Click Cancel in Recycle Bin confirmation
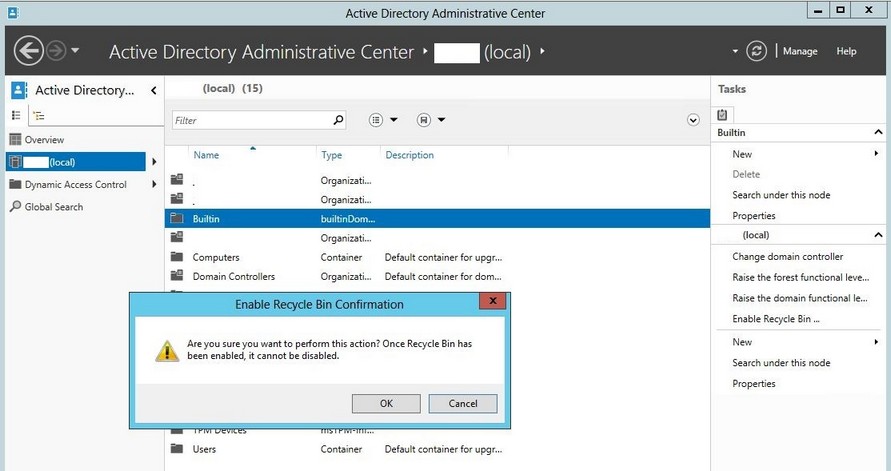 click(x=463, y=403)
